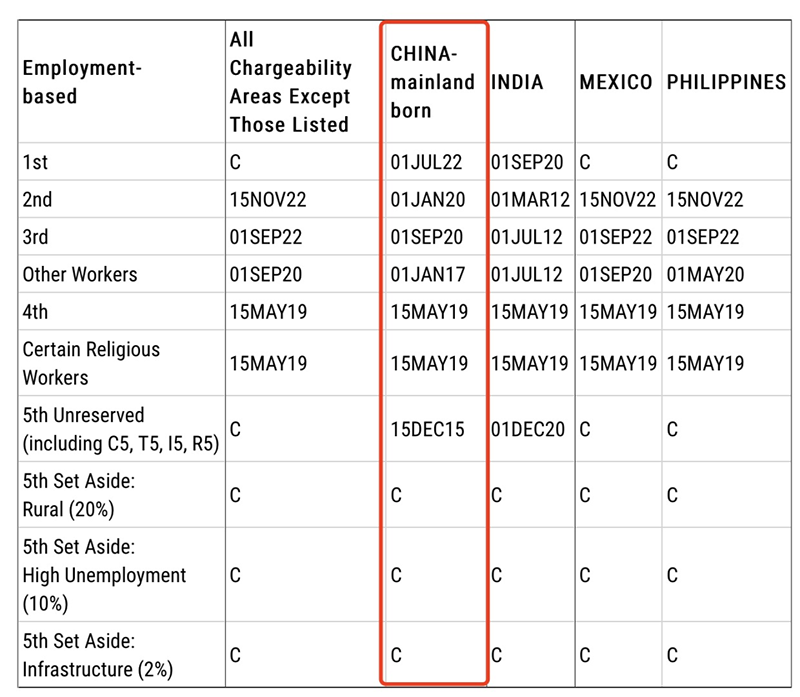Click the '5th Unreserved' row label
This screenshot has width=800, height=697.
point(121,429)
